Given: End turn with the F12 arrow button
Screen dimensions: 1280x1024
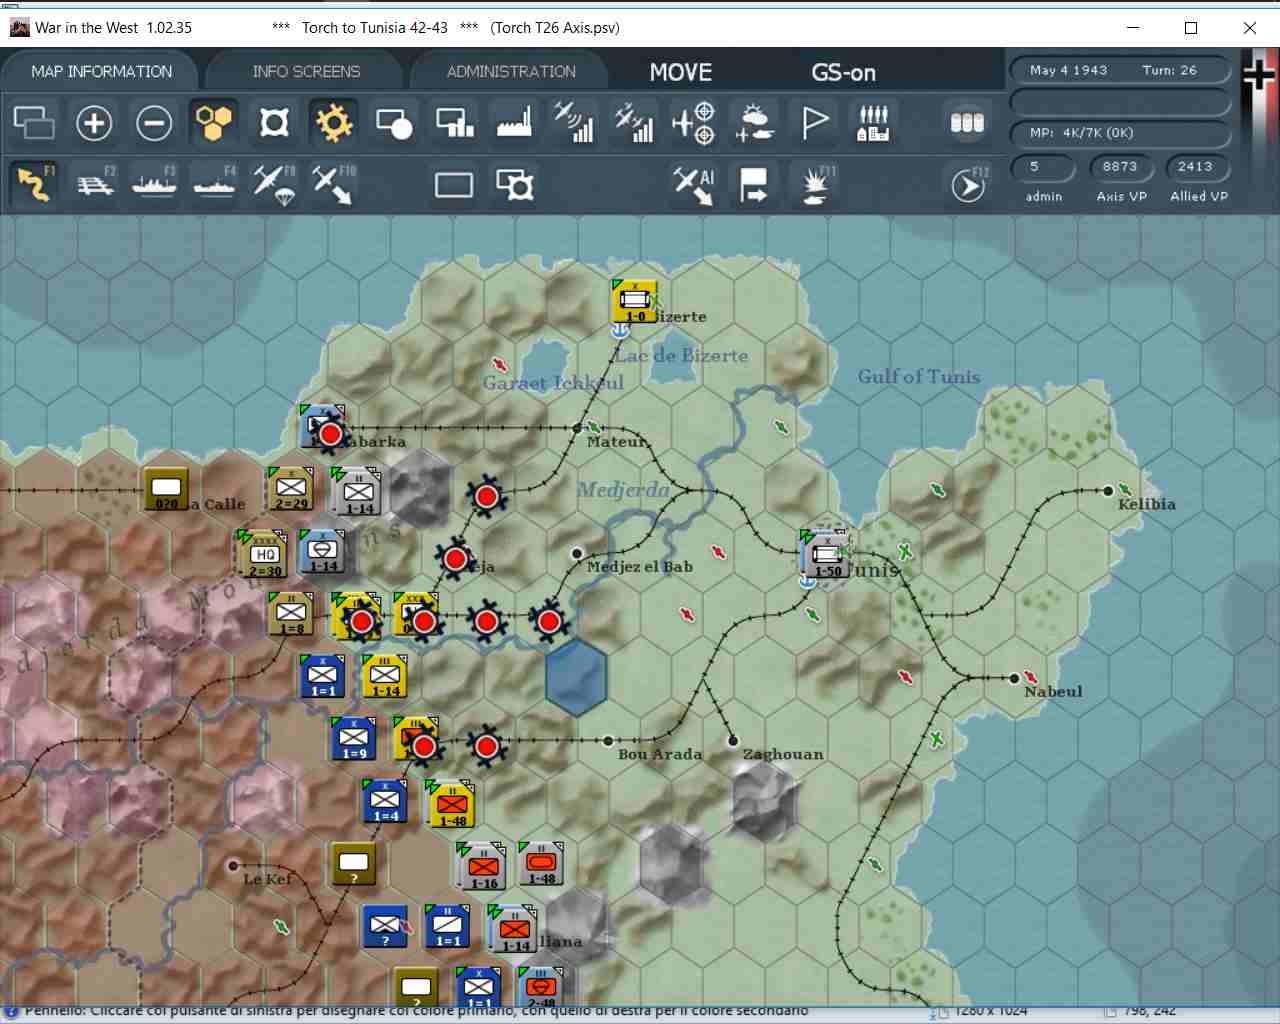Looking at the screenshot, I should pyautogui.click(x=968, y=185).
